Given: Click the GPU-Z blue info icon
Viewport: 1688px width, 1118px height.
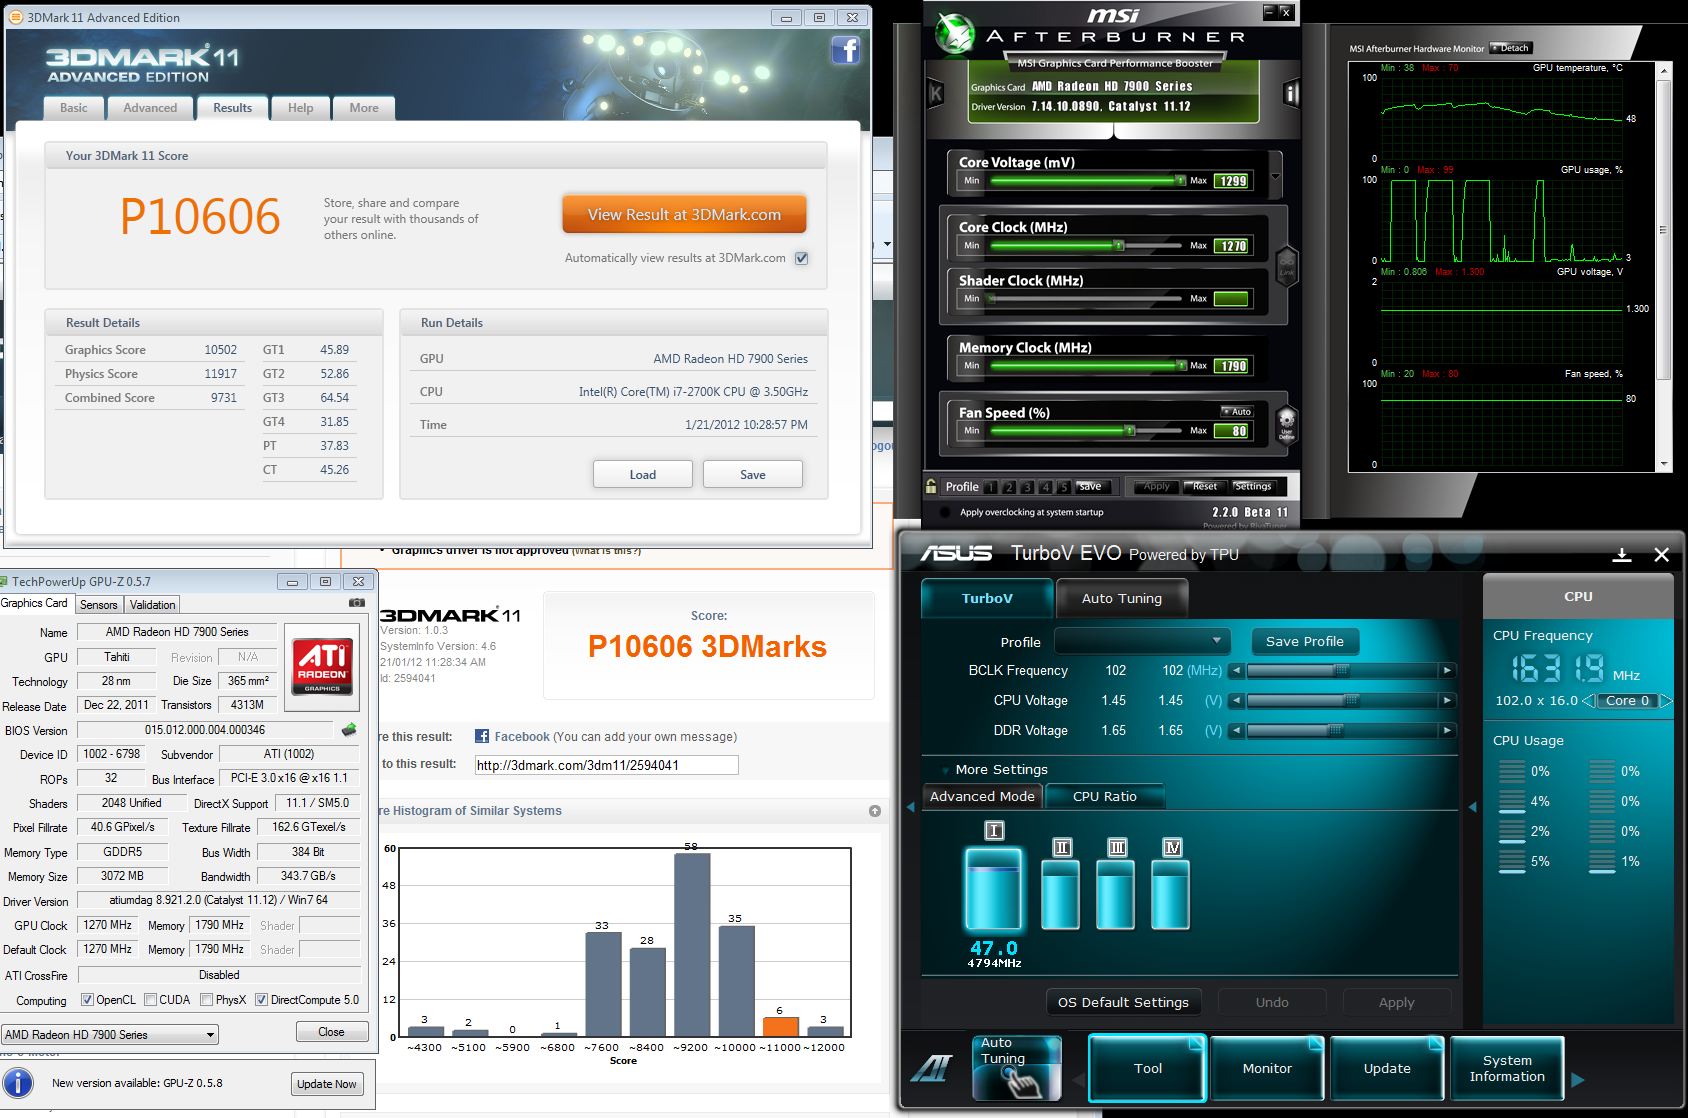Looking at the screenshot, I should pyautogui.click(x=18, y=1083).
